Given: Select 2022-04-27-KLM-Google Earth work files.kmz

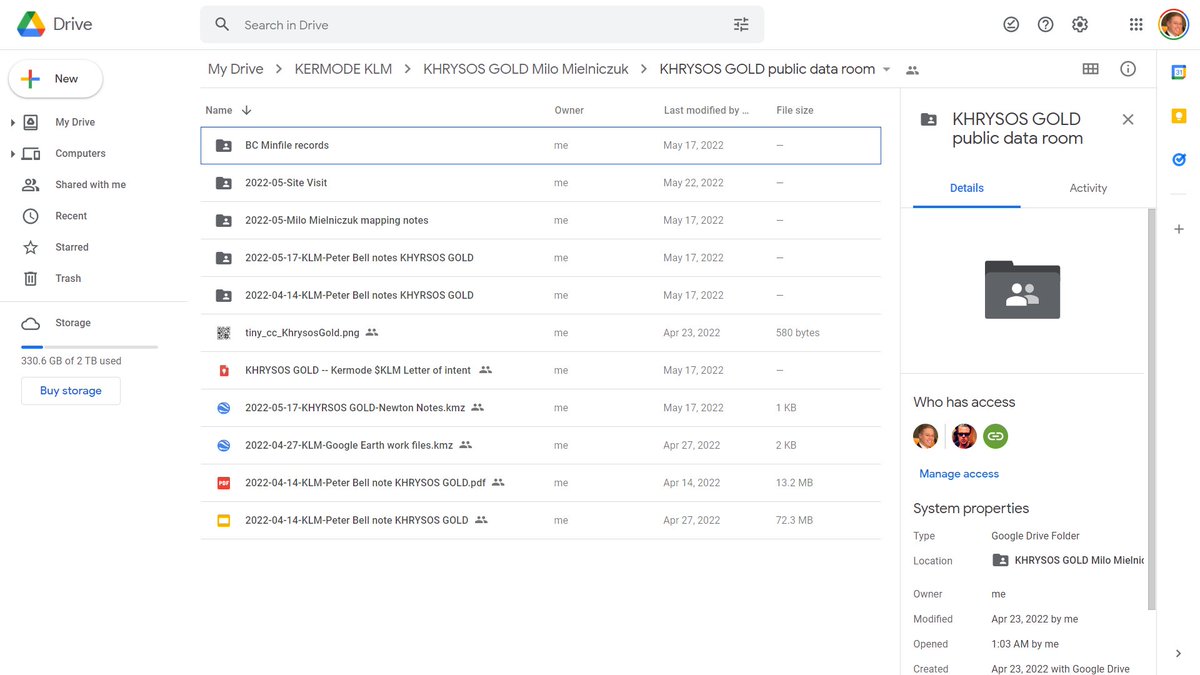Looking at the screenshot, I should (541, 445).
